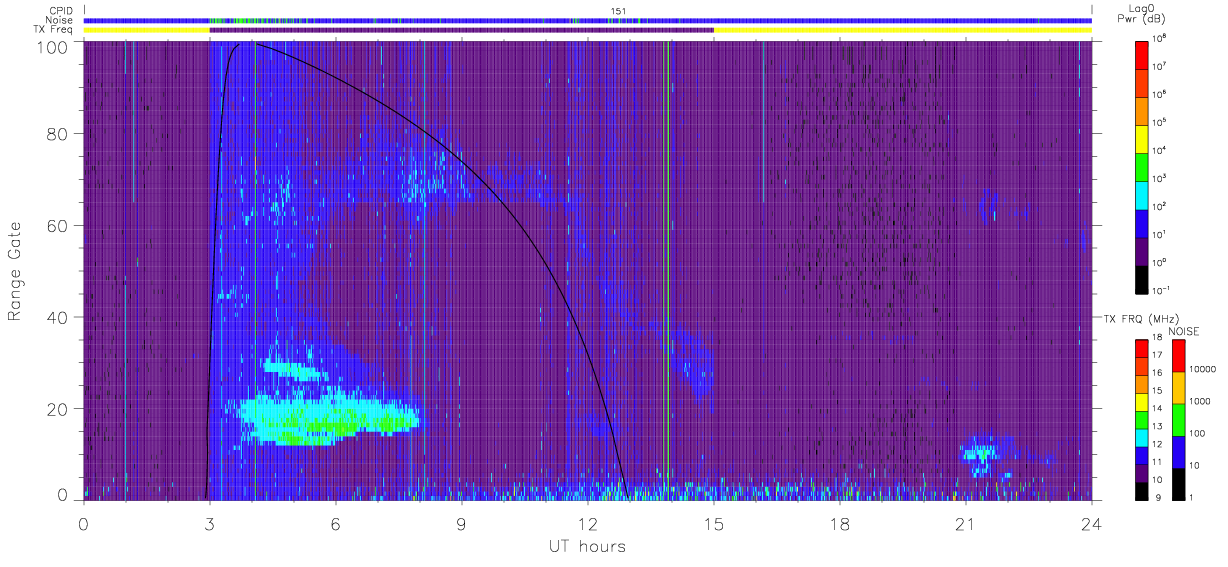Screen dimensions: 1228x567
Task: Select the cyan 12-13 MHz TX FRQ swatch
Action: 1142,436
